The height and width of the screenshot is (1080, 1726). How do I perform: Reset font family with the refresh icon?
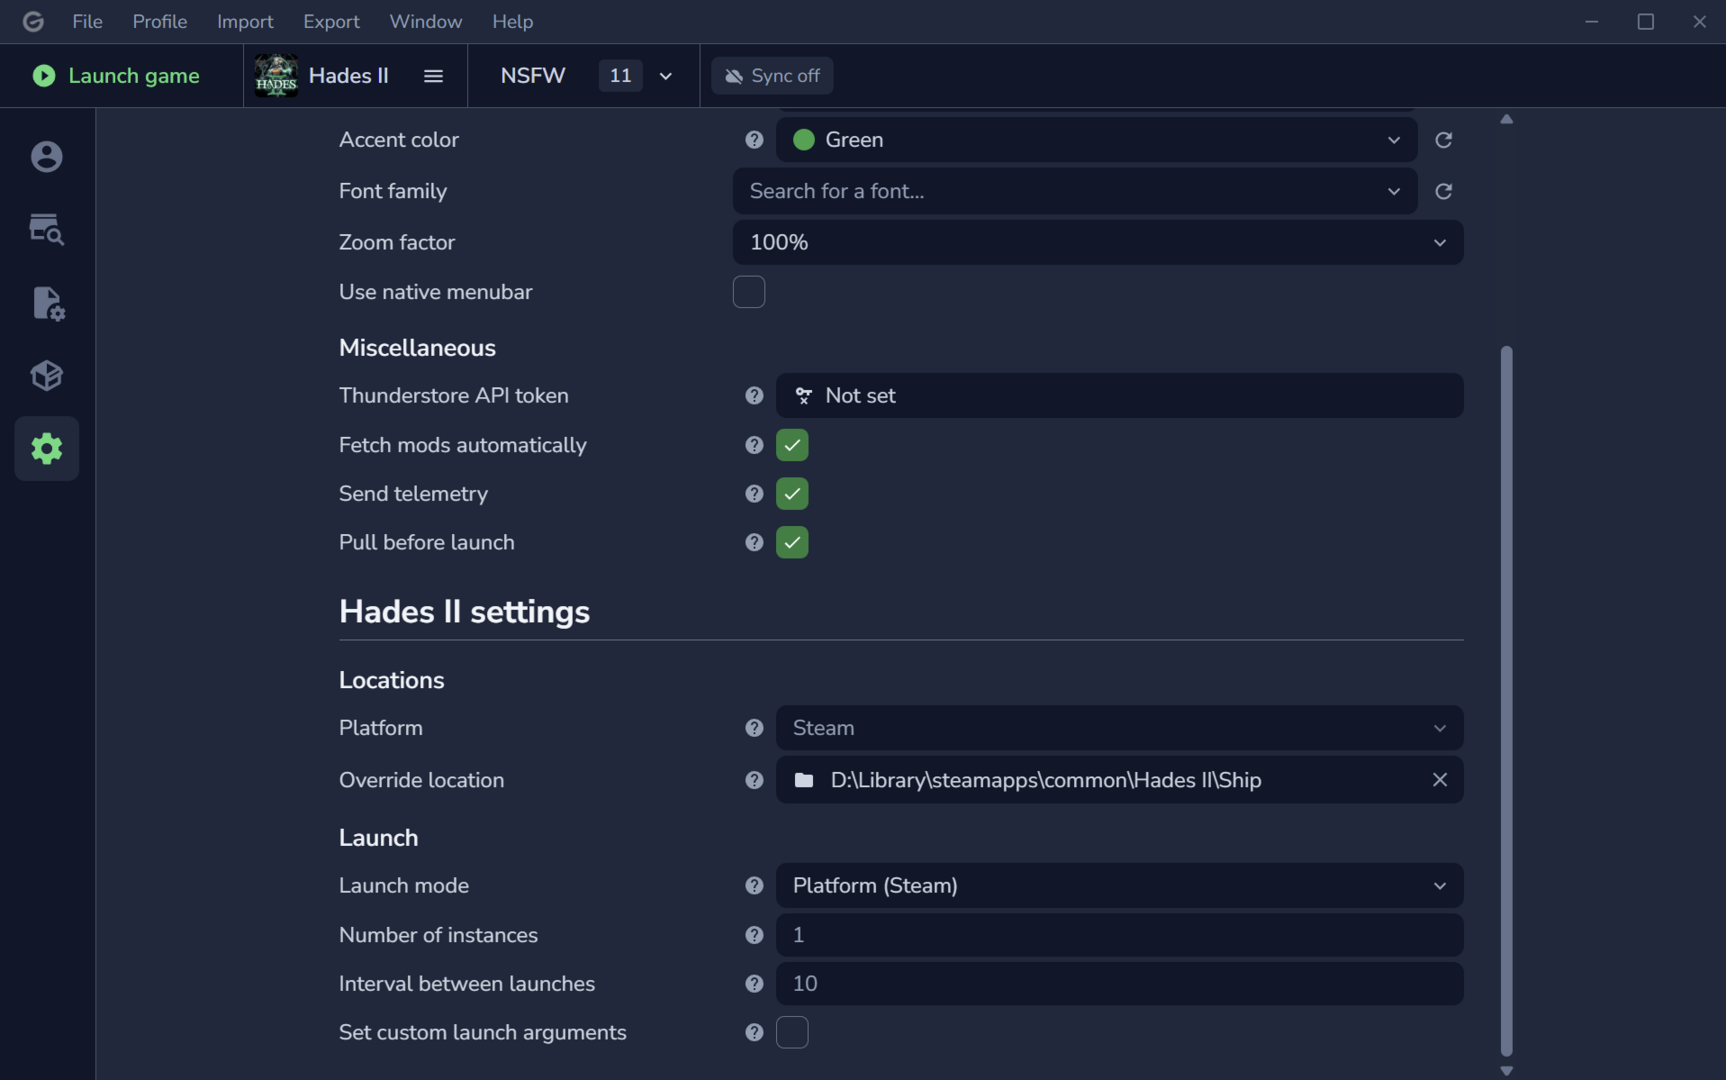pyautogui.click(x=1443, y=191)
